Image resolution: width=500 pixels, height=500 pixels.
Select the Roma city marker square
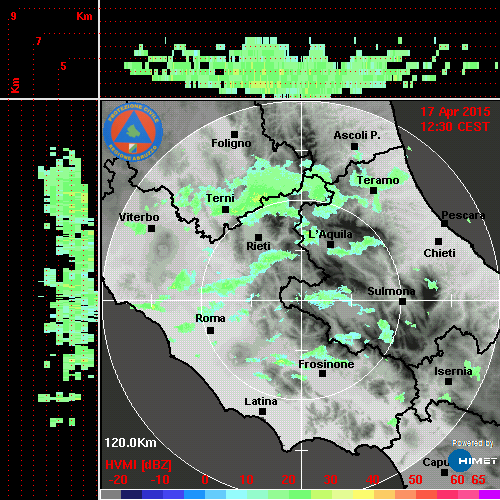pyautogui.click(x=210, y=330)
